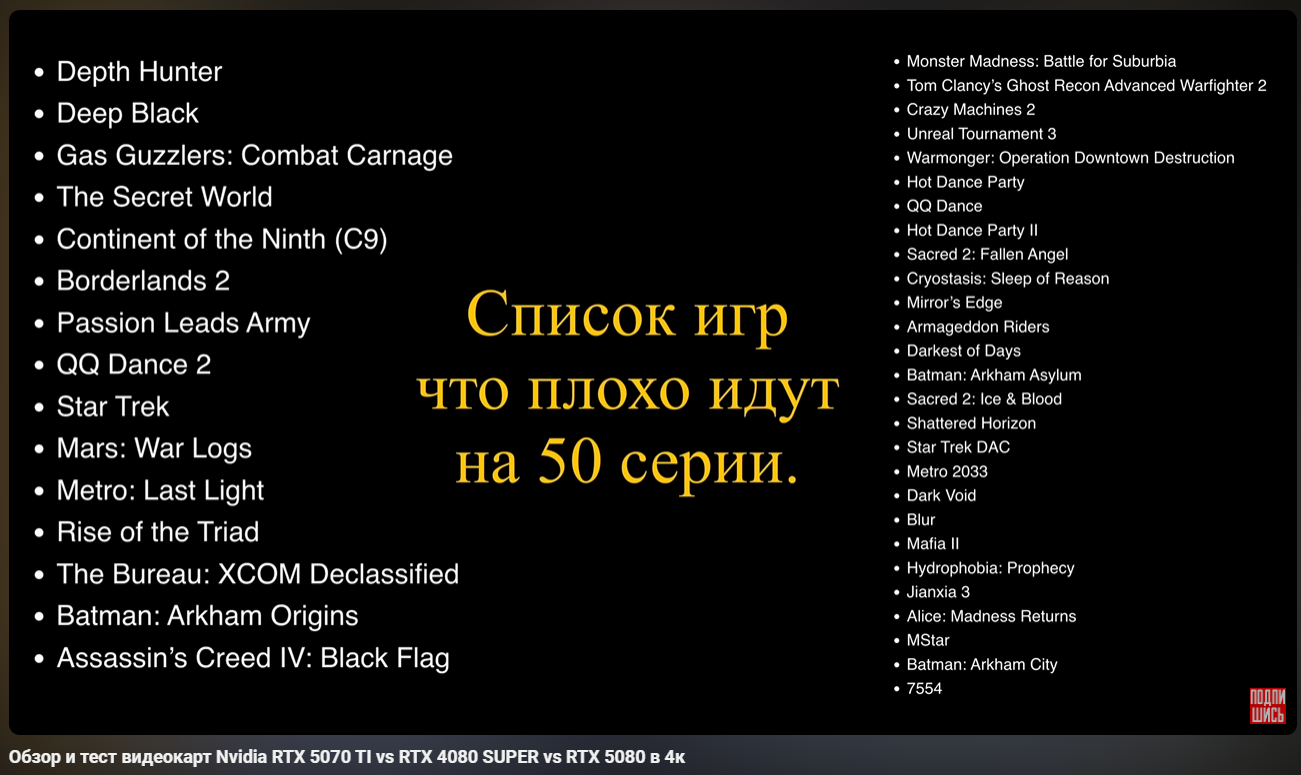Select 'Metro 2033' entry
This screenshot has width=1301, height=775.
click(947, 471)
